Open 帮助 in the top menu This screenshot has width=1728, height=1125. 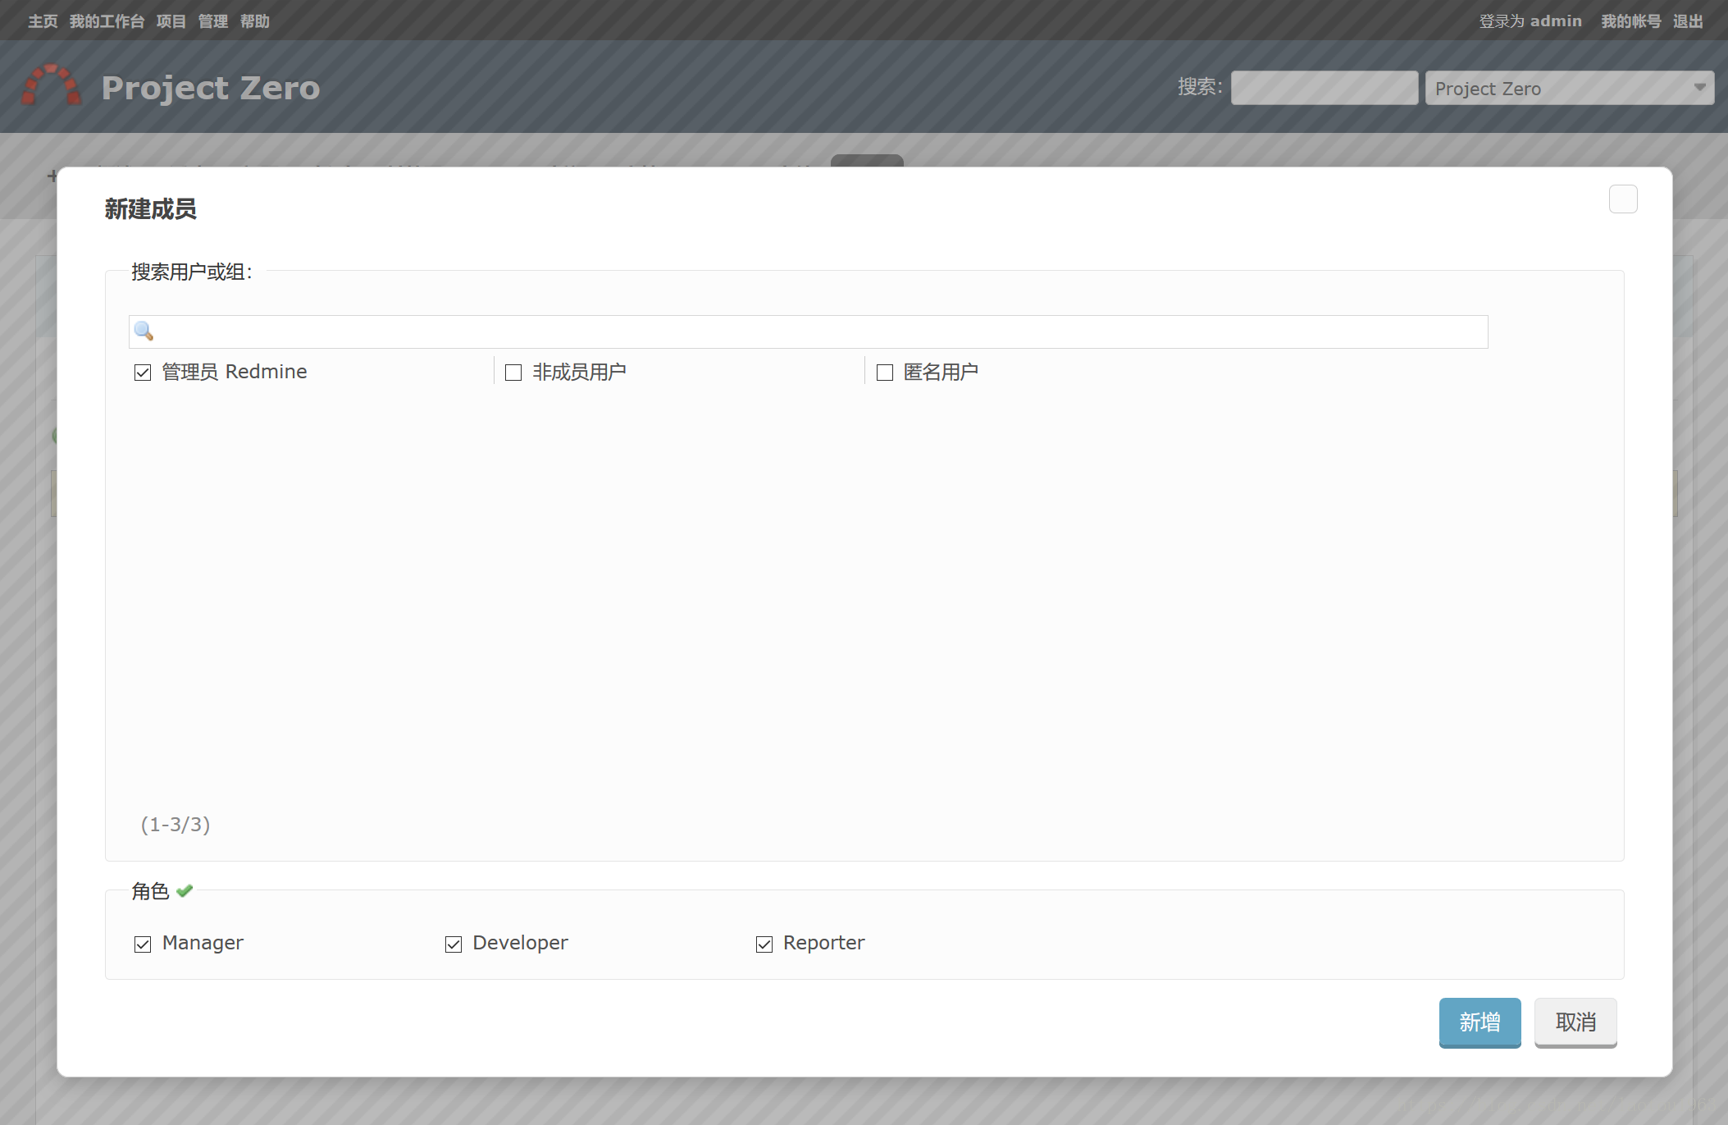coord(255,21)
